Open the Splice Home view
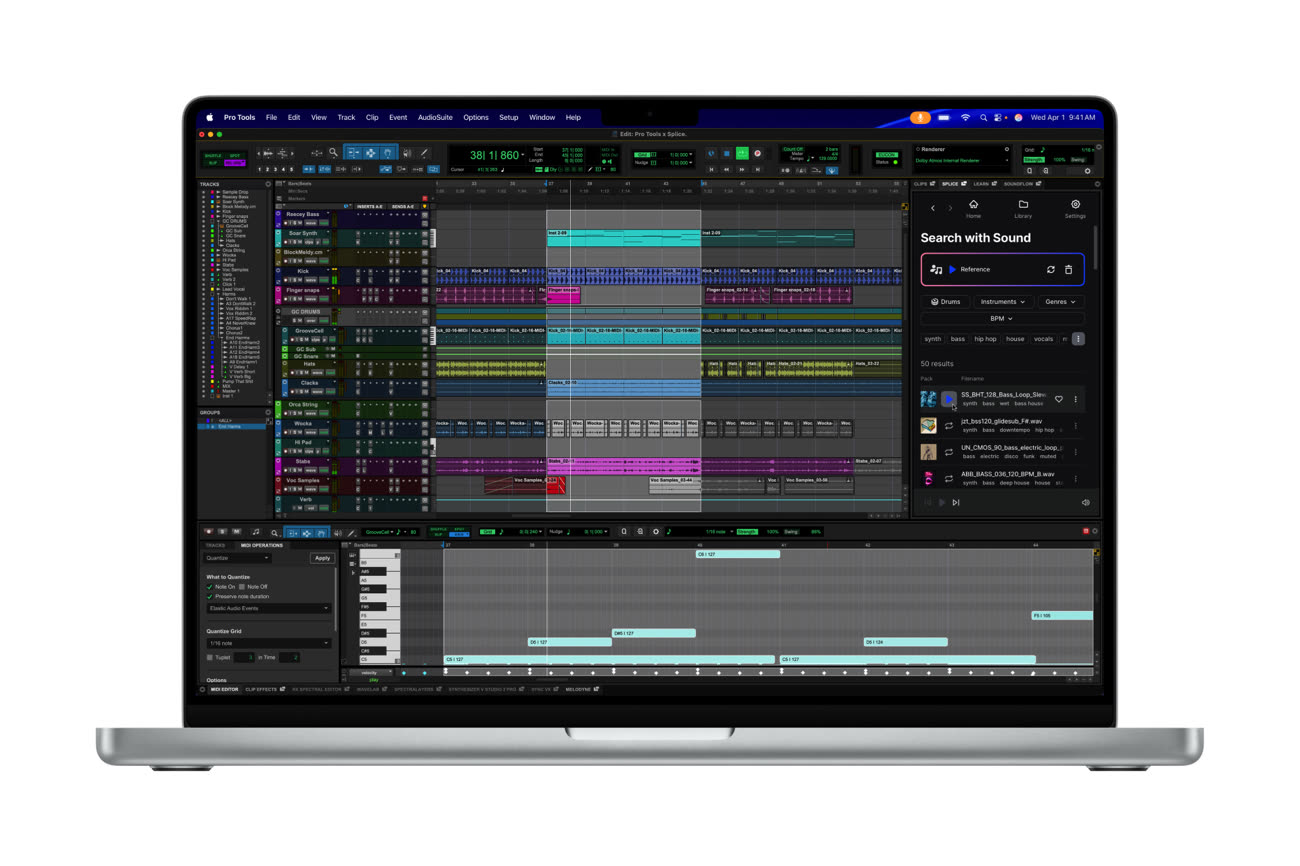1300x866 pixels. click(x=973, y=208)
